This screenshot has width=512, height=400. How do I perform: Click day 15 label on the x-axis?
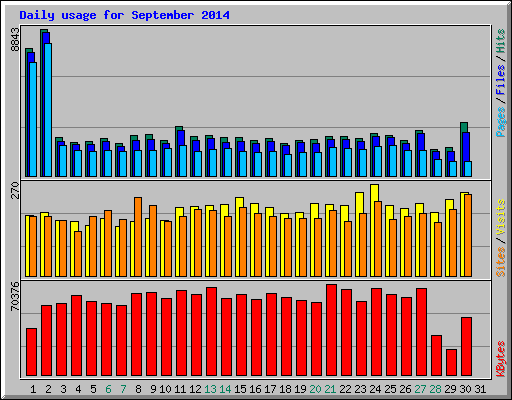(x=240, y=389)
